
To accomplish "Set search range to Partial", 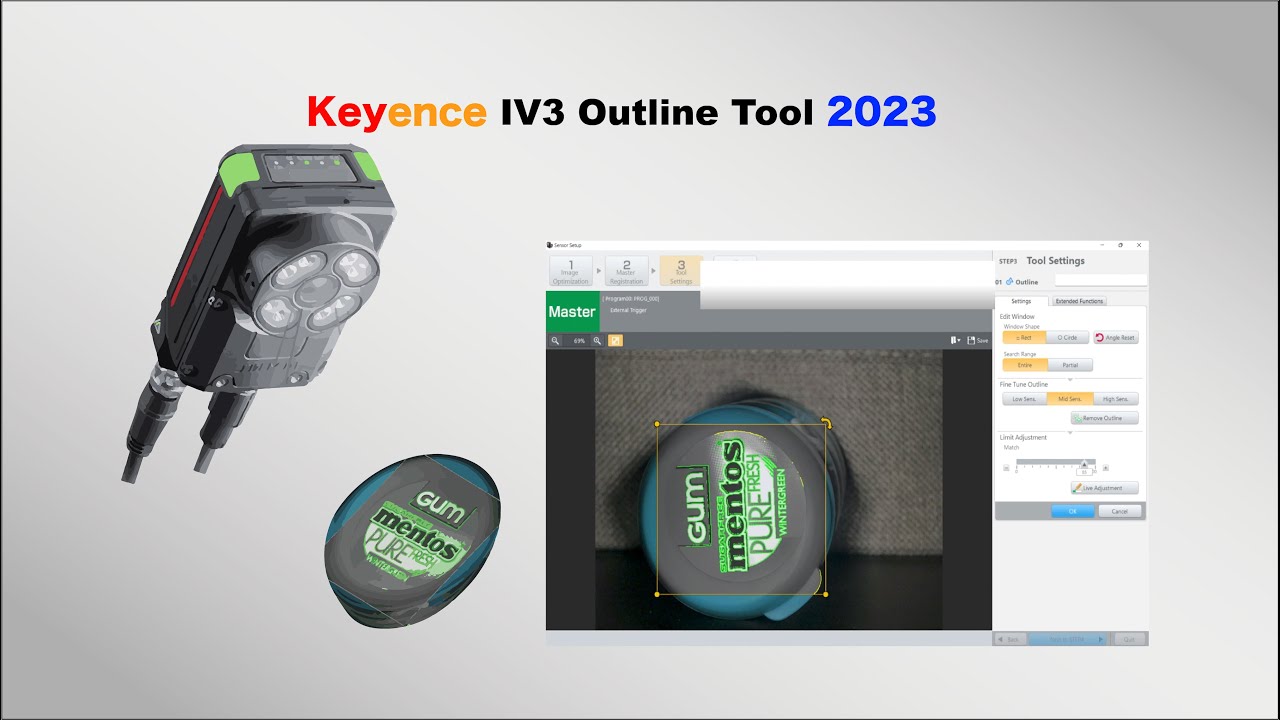I will (1069, 365).
